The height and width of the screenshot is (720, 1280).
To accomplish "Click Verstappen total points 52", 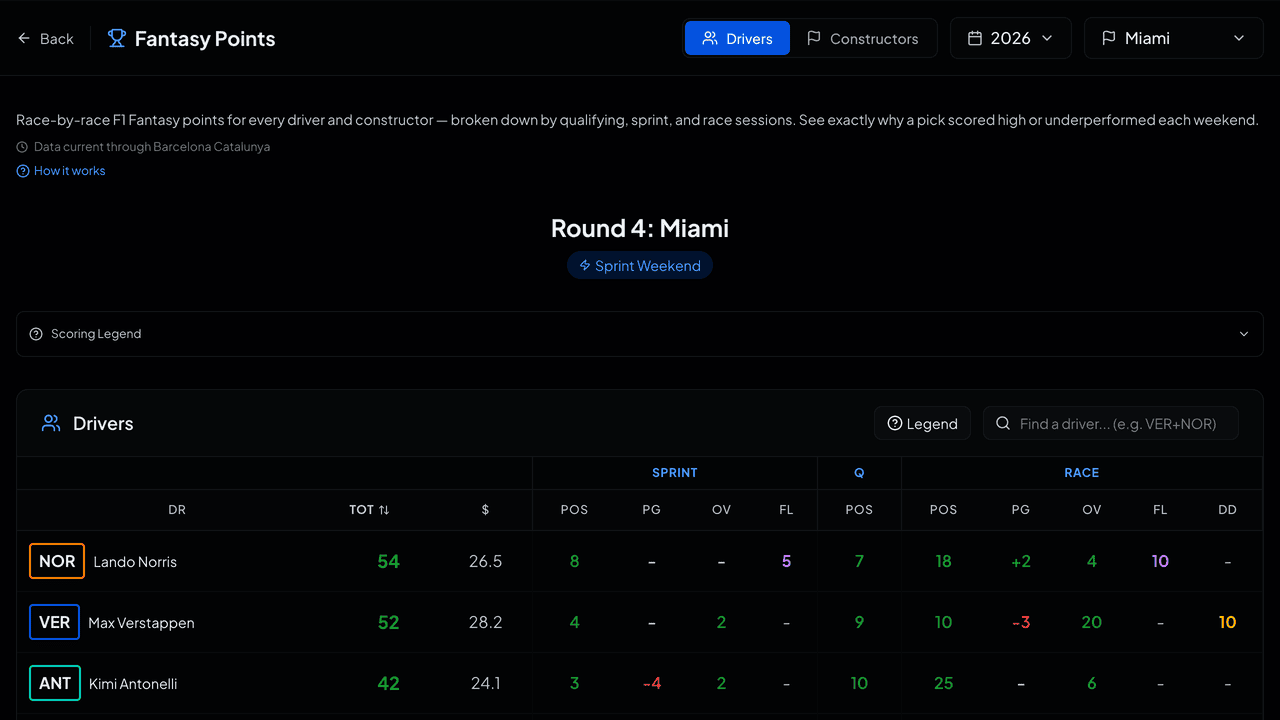I will [389, 623].
